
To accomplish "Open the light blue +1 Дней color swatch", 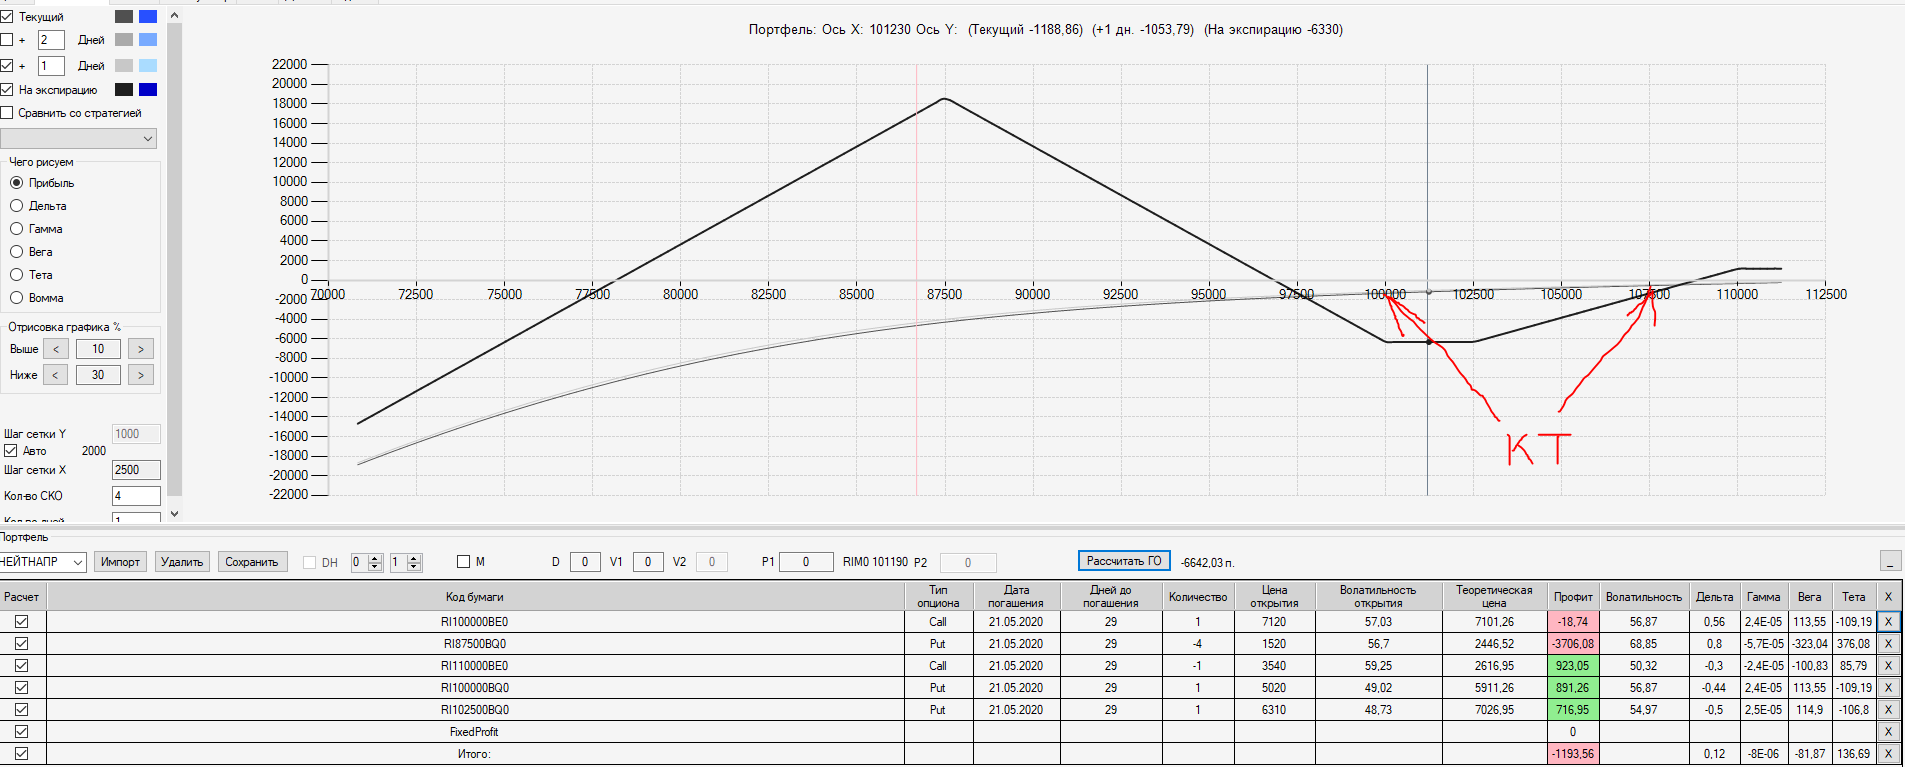I will (148, 66).
